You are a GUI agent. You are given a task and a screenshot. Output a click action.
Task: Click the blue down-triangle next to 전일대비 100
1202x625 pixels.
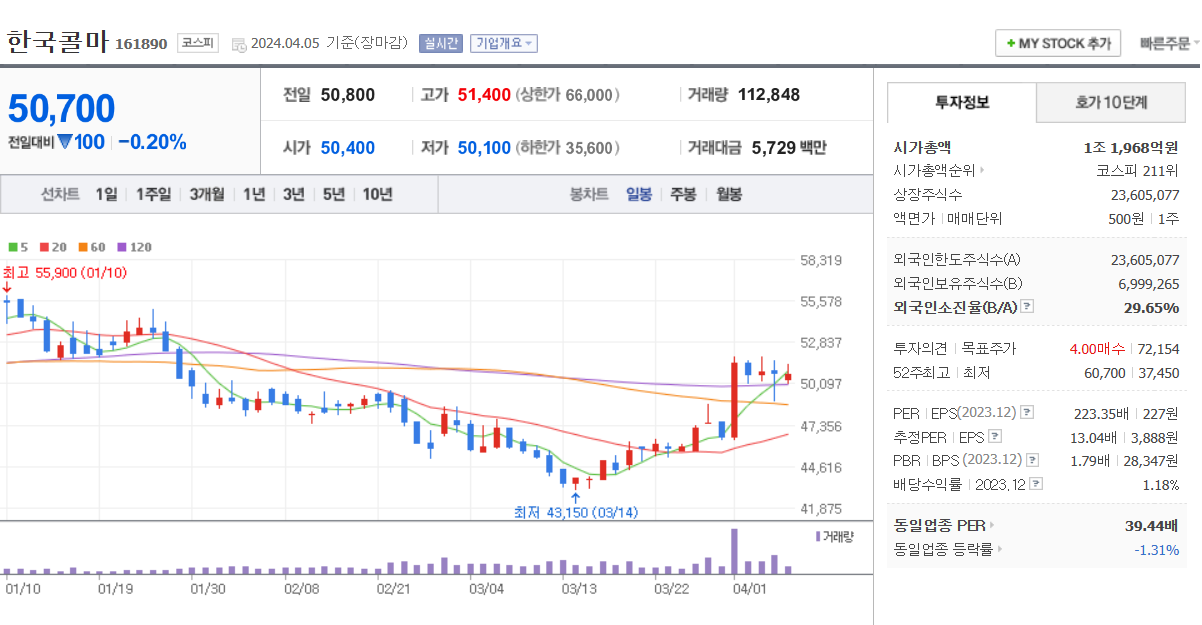click(x=65, y=142)
